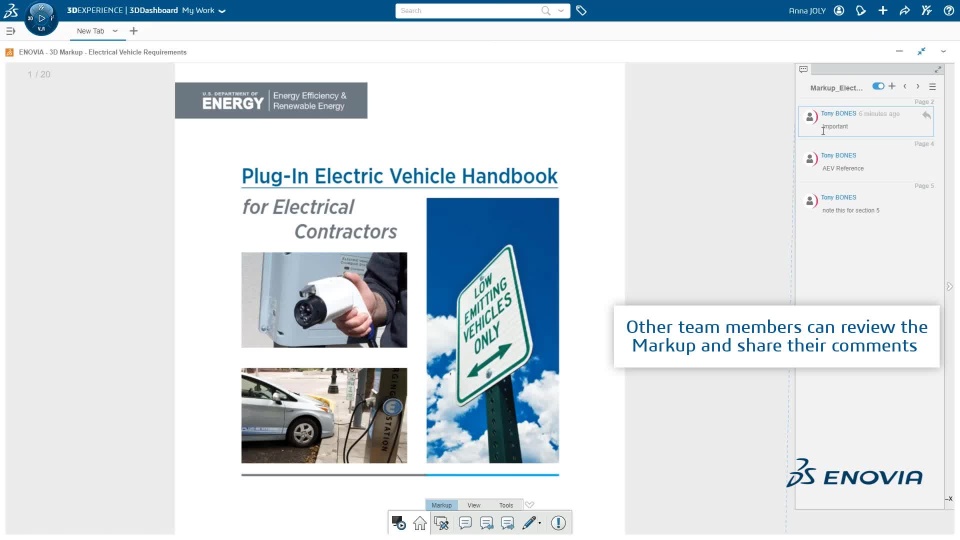Viewport: 960px width, 540px height.
Task: Close the comments panel with X
Action: tap(949, 499)
